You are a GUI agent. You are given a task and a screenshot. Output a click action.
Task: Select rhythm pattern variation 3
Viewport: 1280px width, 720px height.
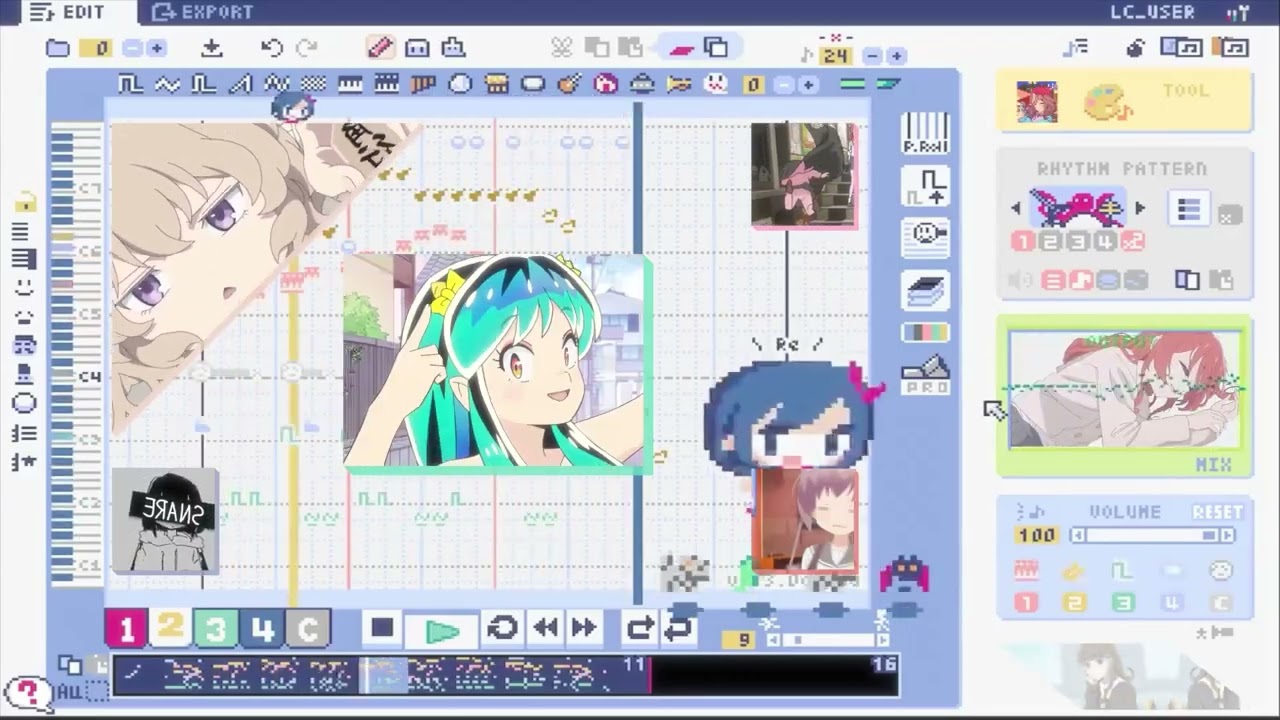point(1077,241)
